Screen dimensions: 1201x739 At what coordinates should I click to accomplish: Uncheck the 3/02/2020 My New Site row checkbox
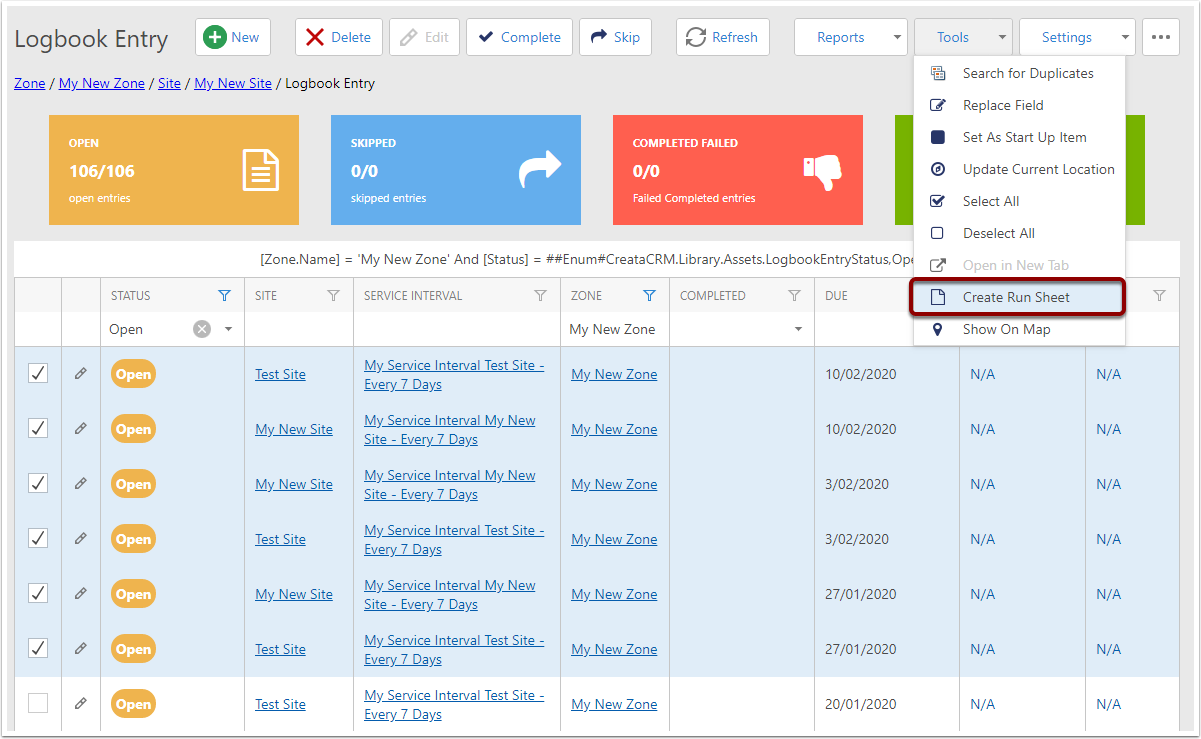pyautogui.click(x=38, y=483)
